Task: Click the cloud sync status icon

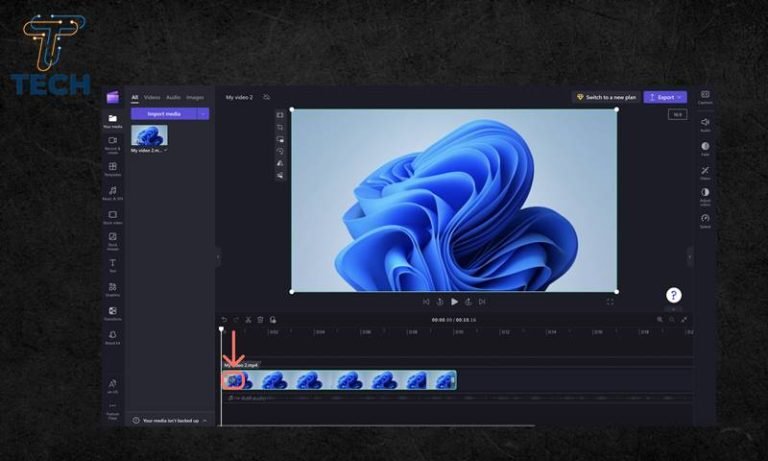Action: point(266,97)
